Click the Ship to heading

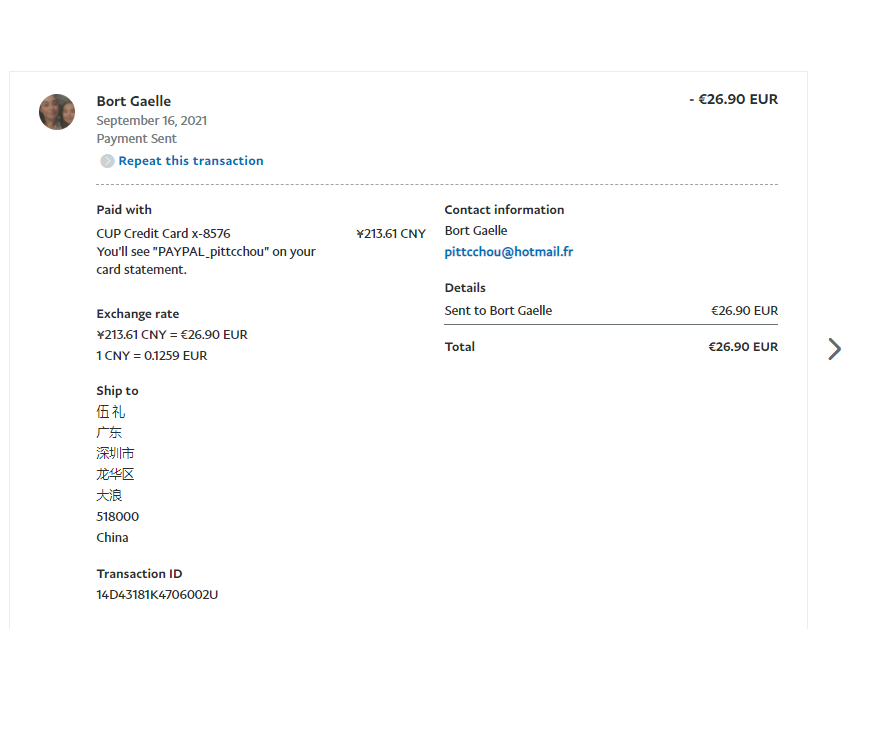(x=117, y=391)
